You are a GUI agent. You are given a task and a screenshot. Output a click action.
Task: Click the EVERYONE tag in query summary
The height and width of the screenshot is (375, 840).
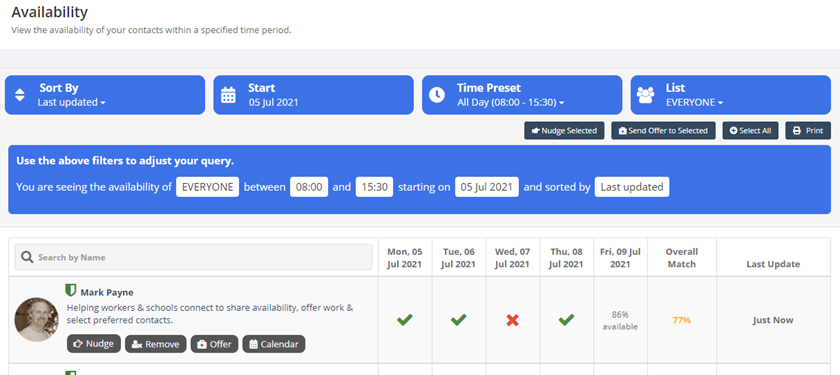207,187
